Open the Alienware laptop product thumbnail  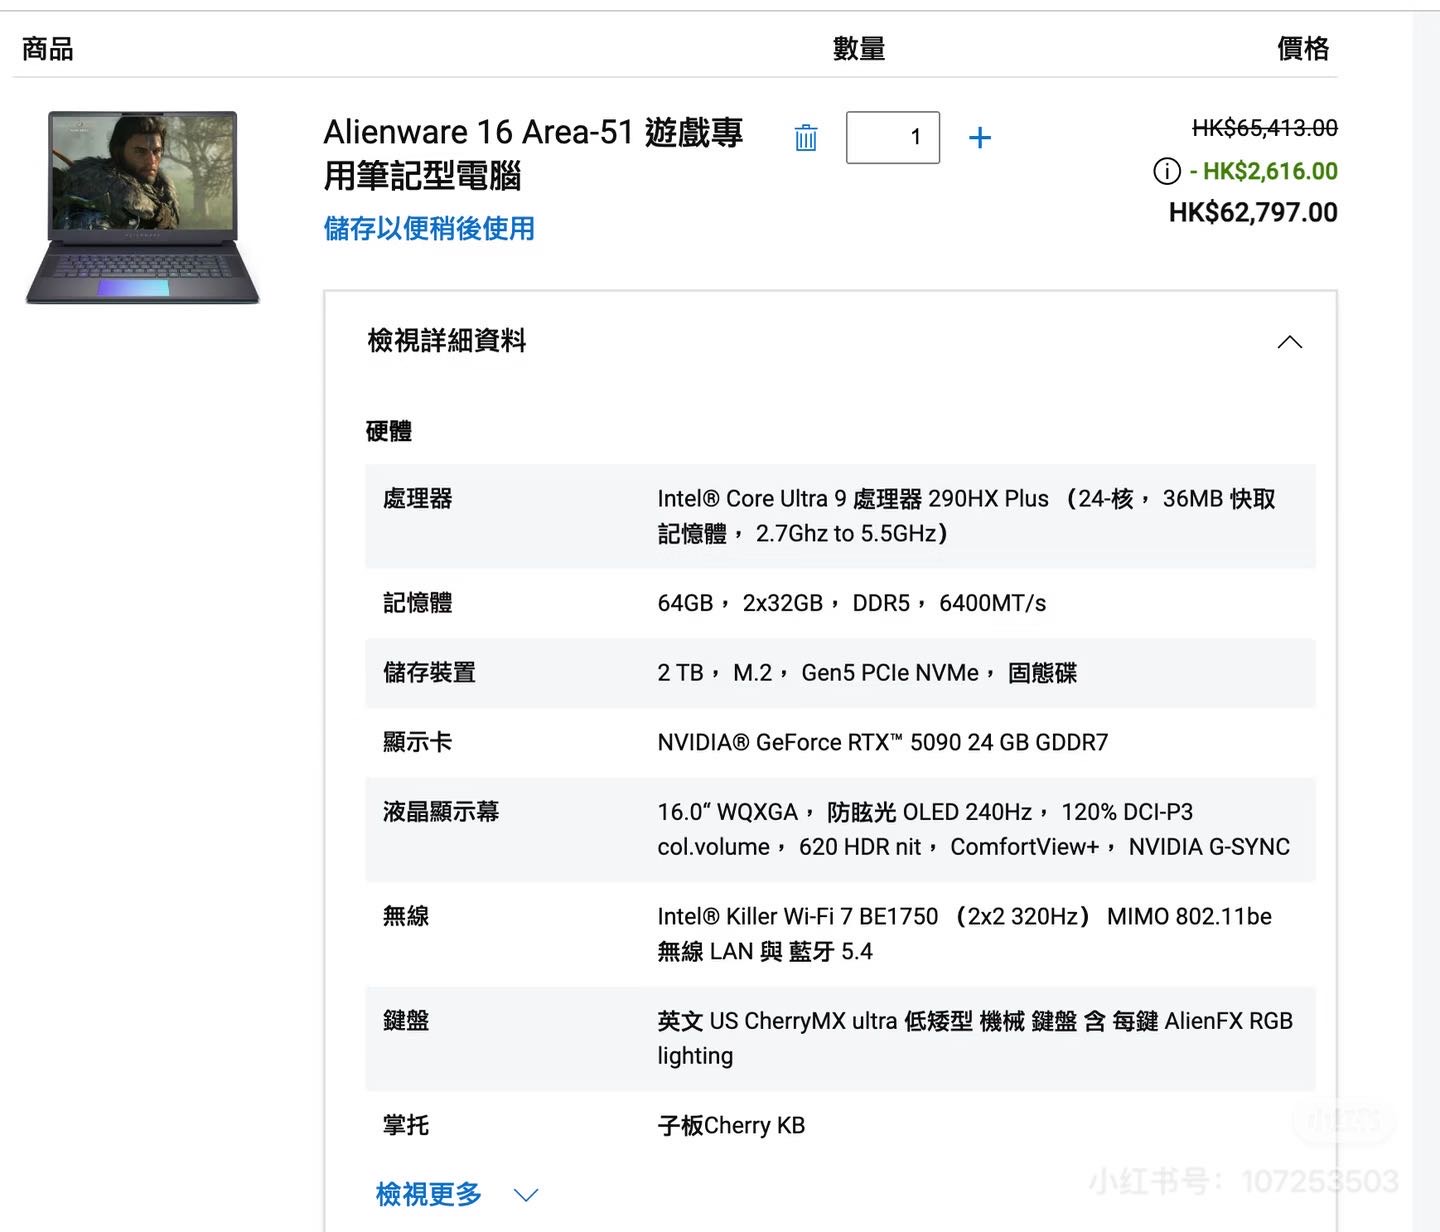coord(143,207)
